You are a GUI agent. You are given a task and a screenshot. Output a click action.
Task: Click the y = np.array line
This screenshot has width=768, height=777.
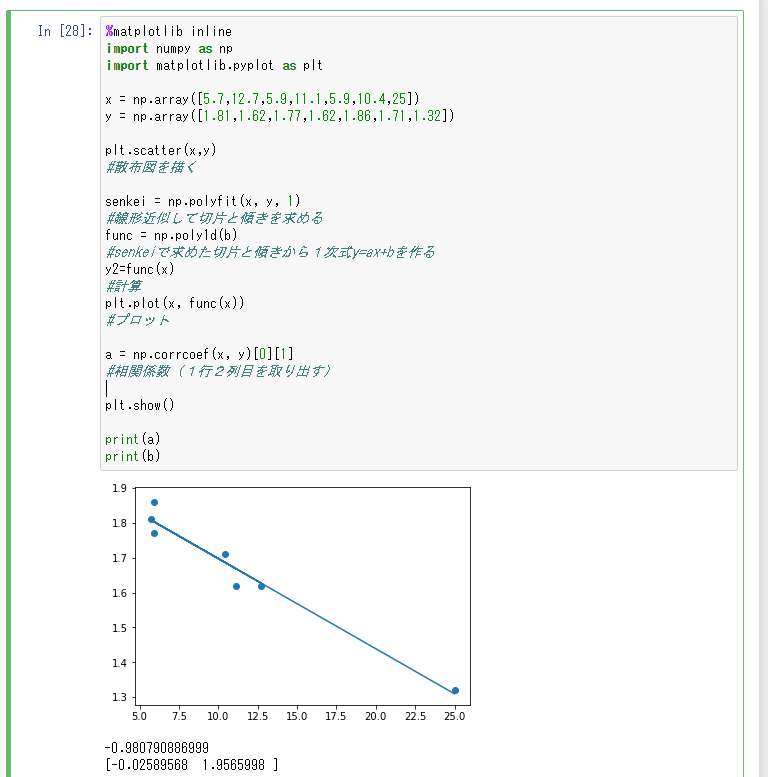tap(279, 116)
